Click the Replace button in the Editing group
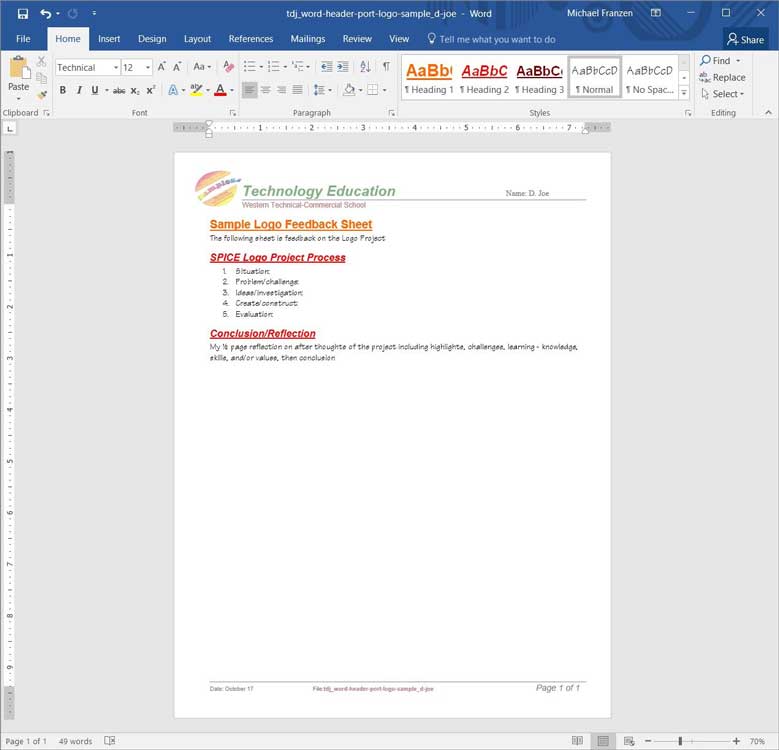Image resolution: width=779 pixels, height=750 pixels. (722, 77)
